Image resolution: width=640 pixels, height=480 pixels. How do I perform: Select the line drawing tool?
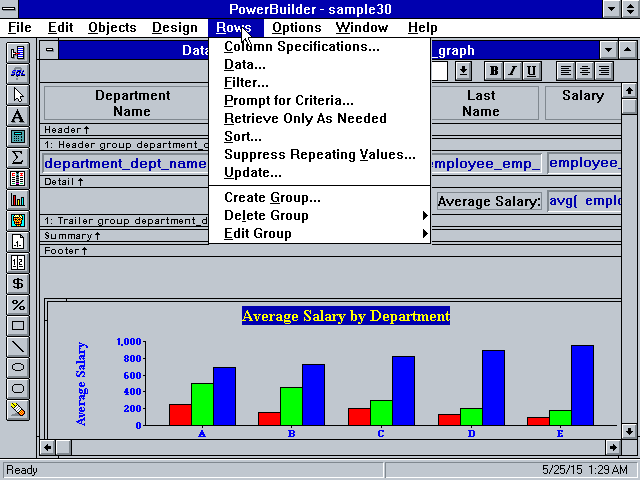[x=18, y=347]
